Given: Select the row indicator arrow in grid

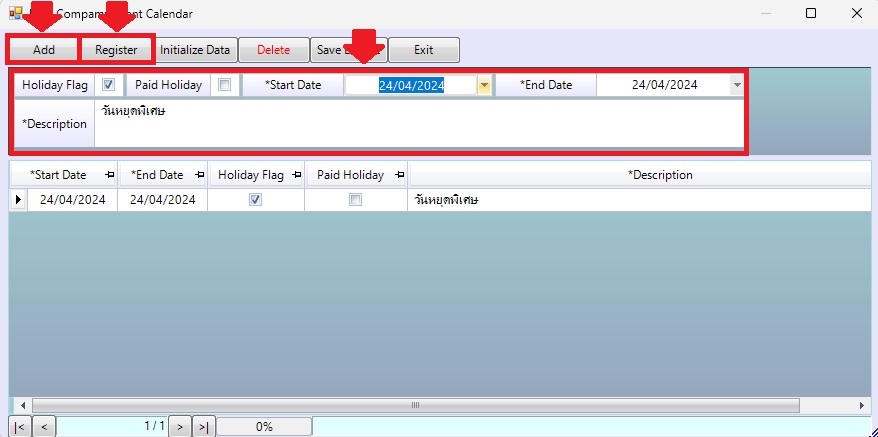Looking at the screenshot, I should tap(18, 200).
